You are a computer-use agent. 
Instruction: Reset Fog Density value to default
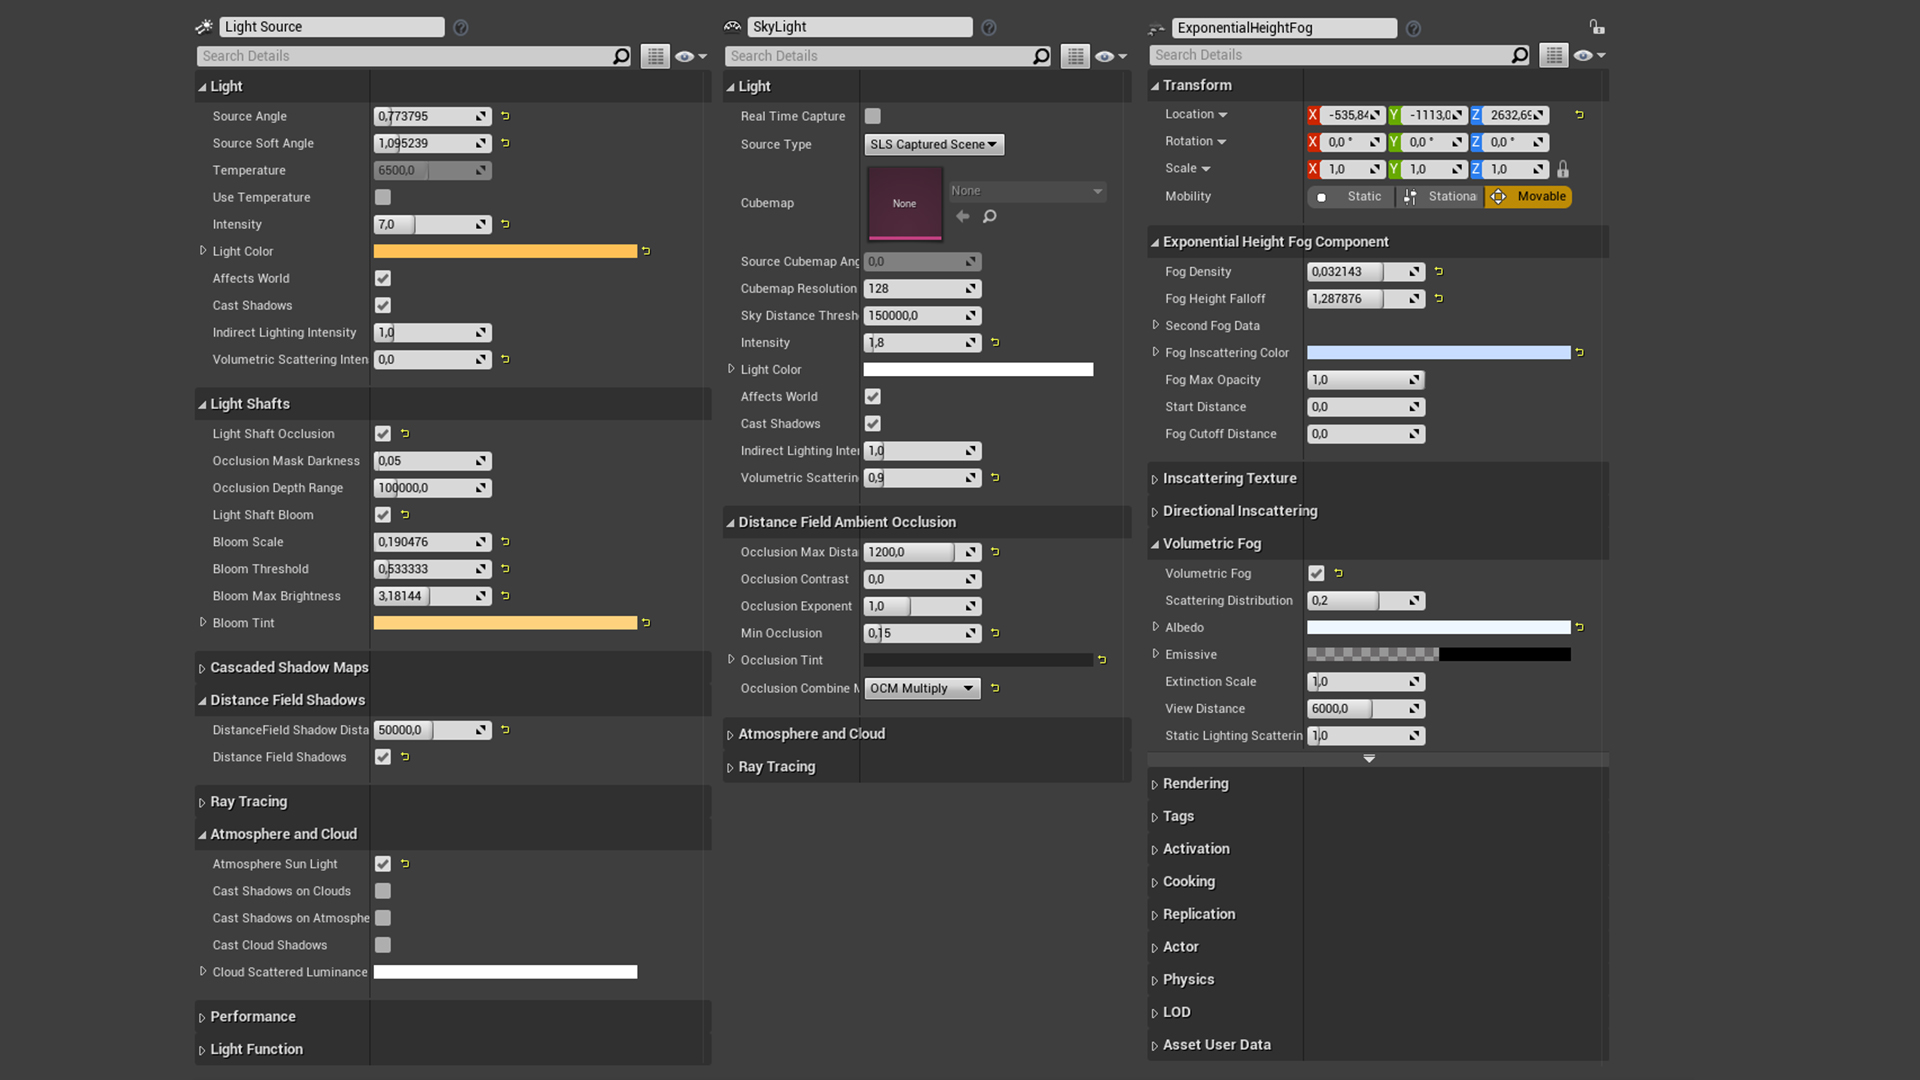click(1439, 271)
